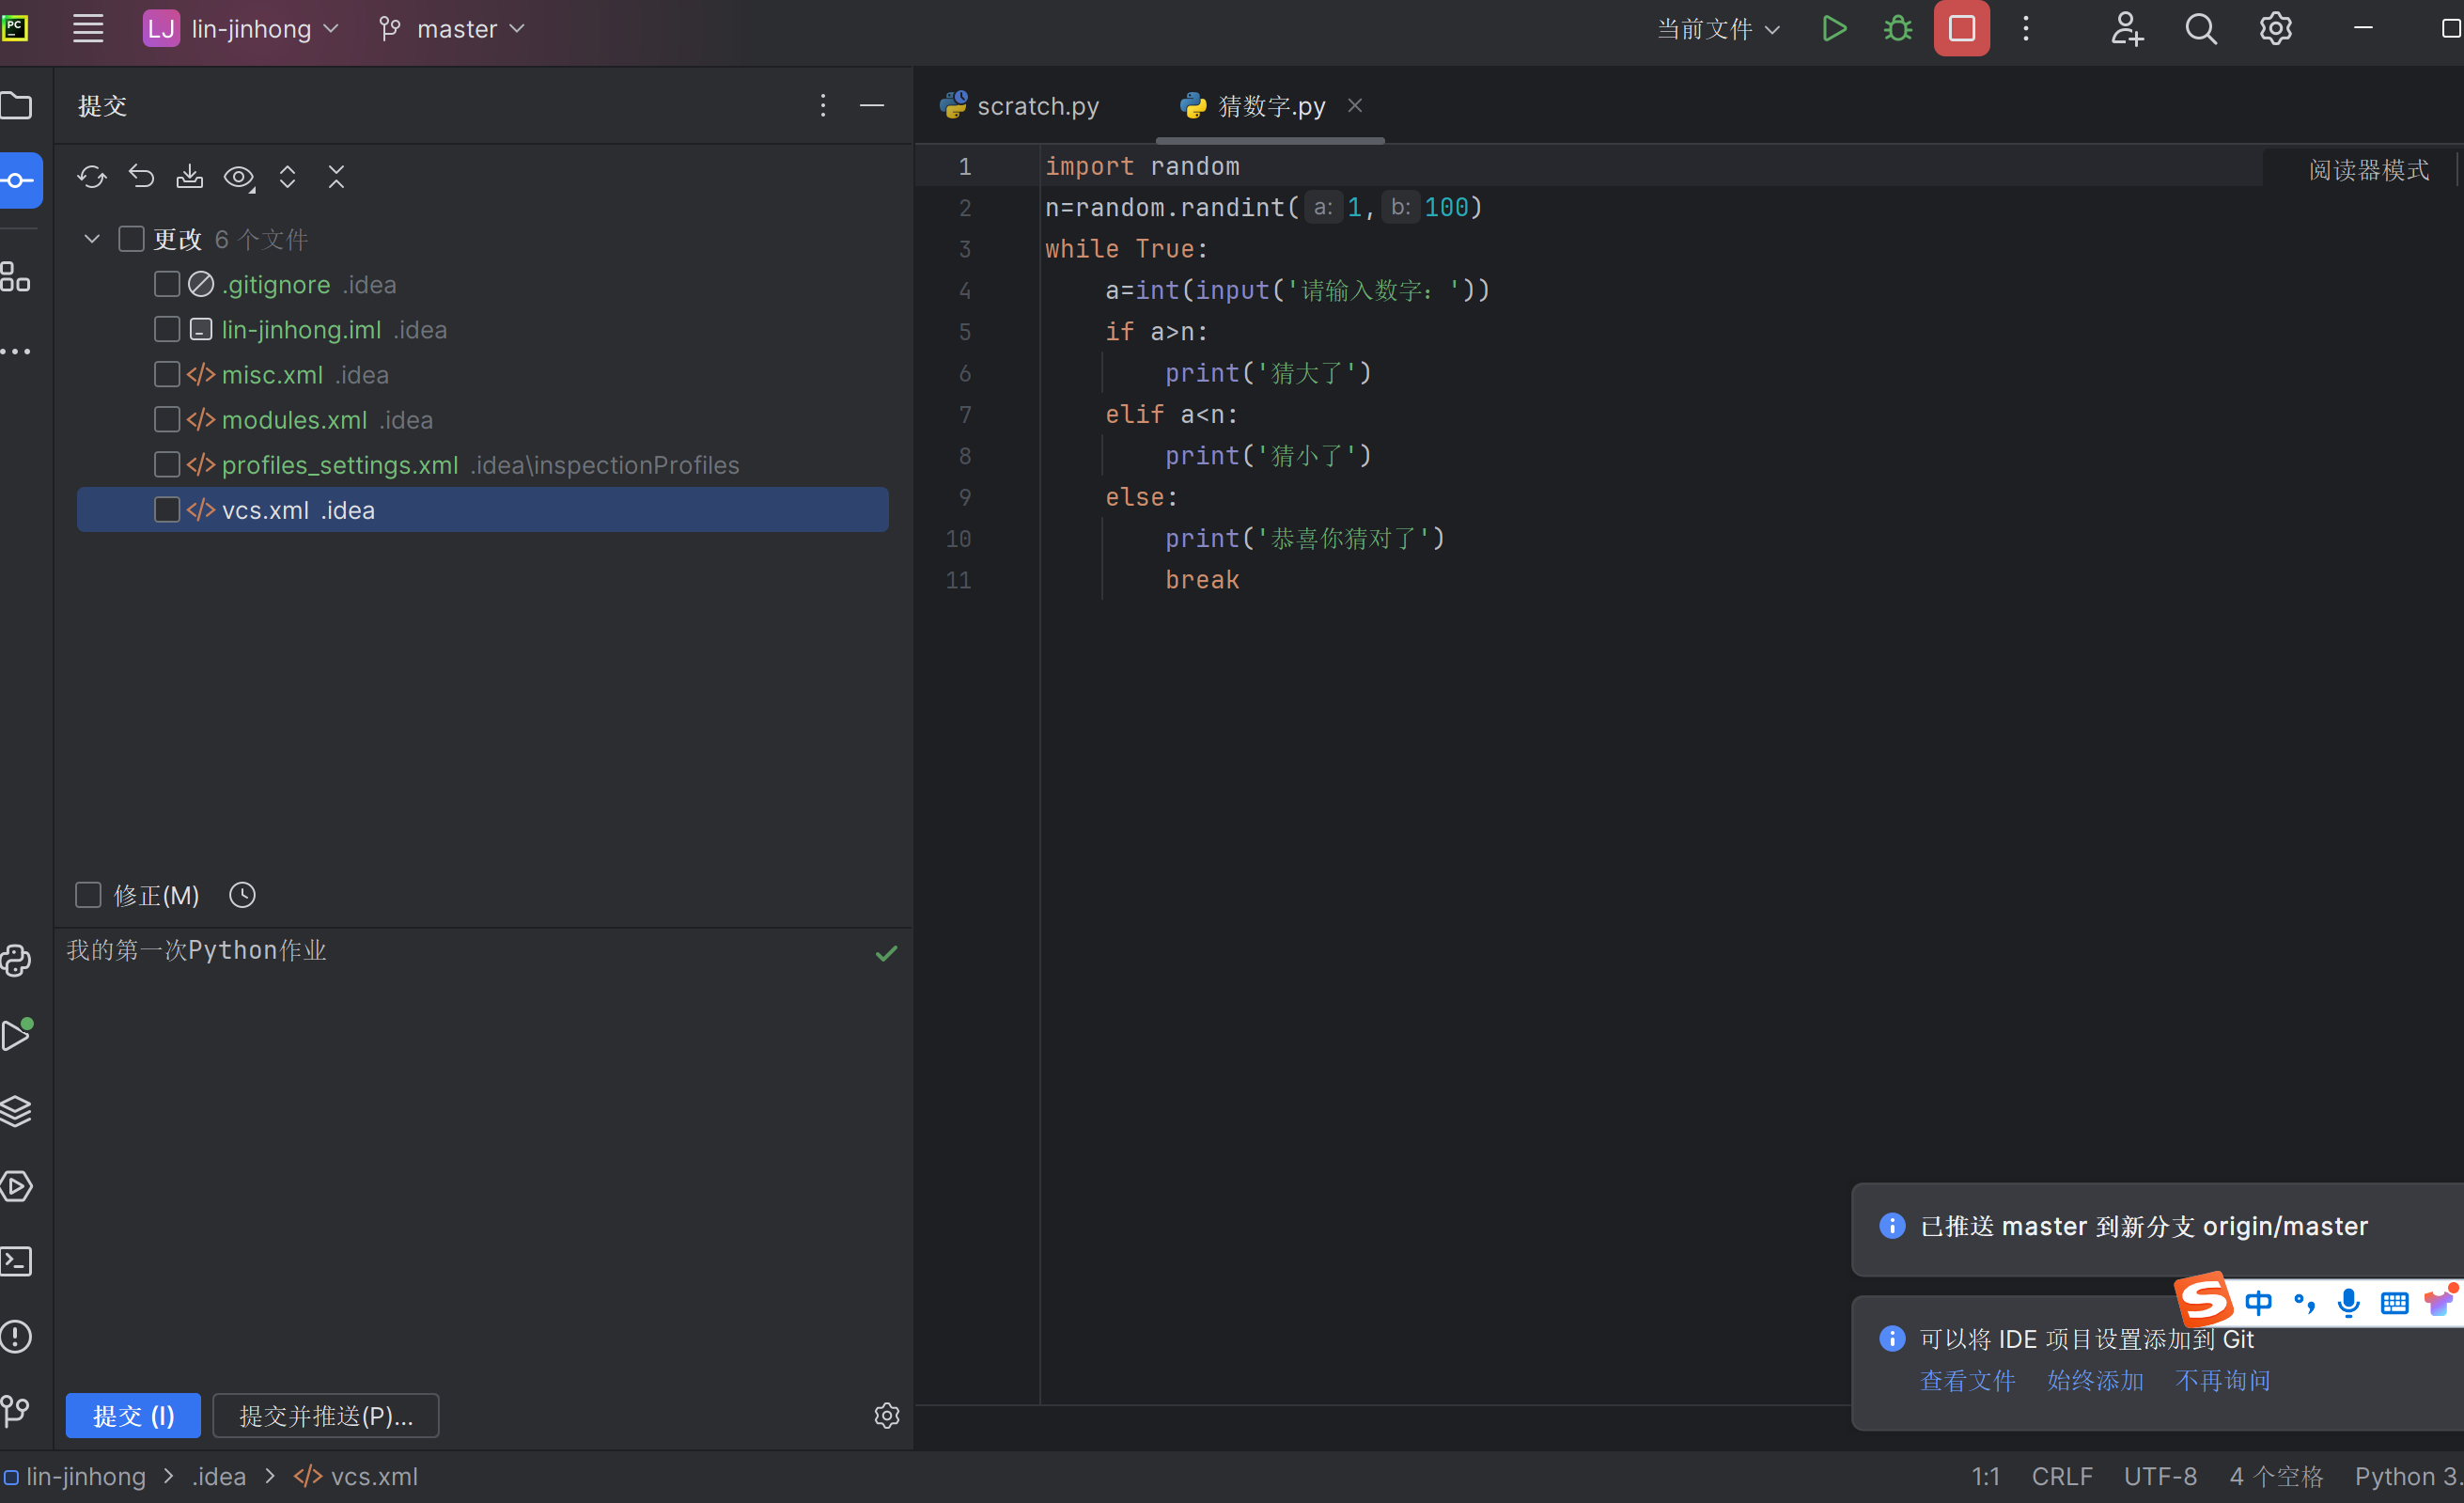The image size is (2464, 1503).
Task: Click the refresh changes icon in commit toolbar
Action: (x=91, y=177)
